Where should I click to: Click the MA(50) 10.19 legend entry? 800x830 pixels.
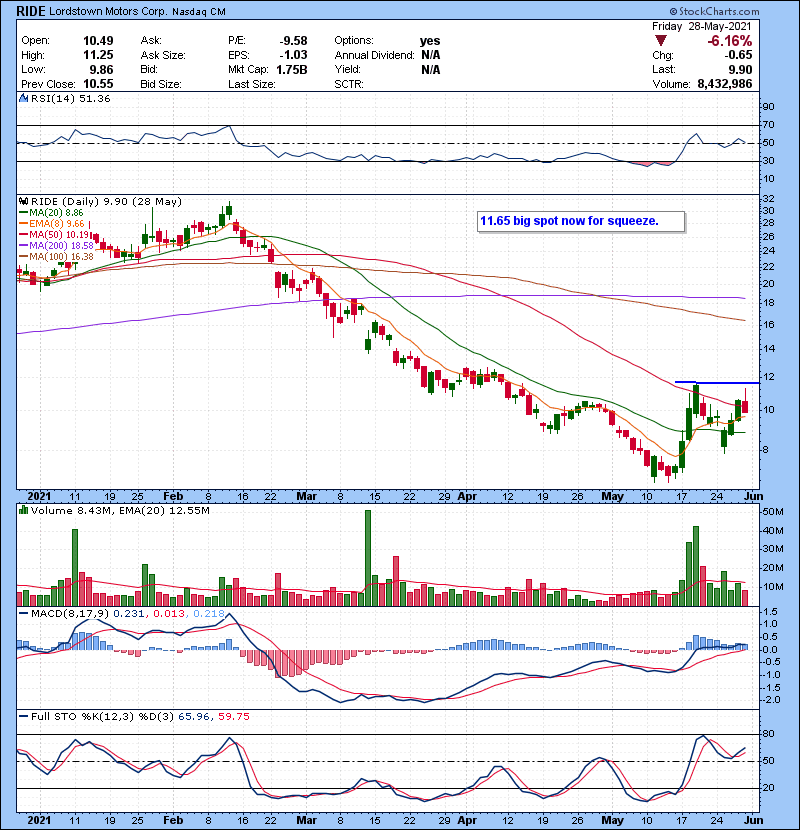click(x=55, y=234)
